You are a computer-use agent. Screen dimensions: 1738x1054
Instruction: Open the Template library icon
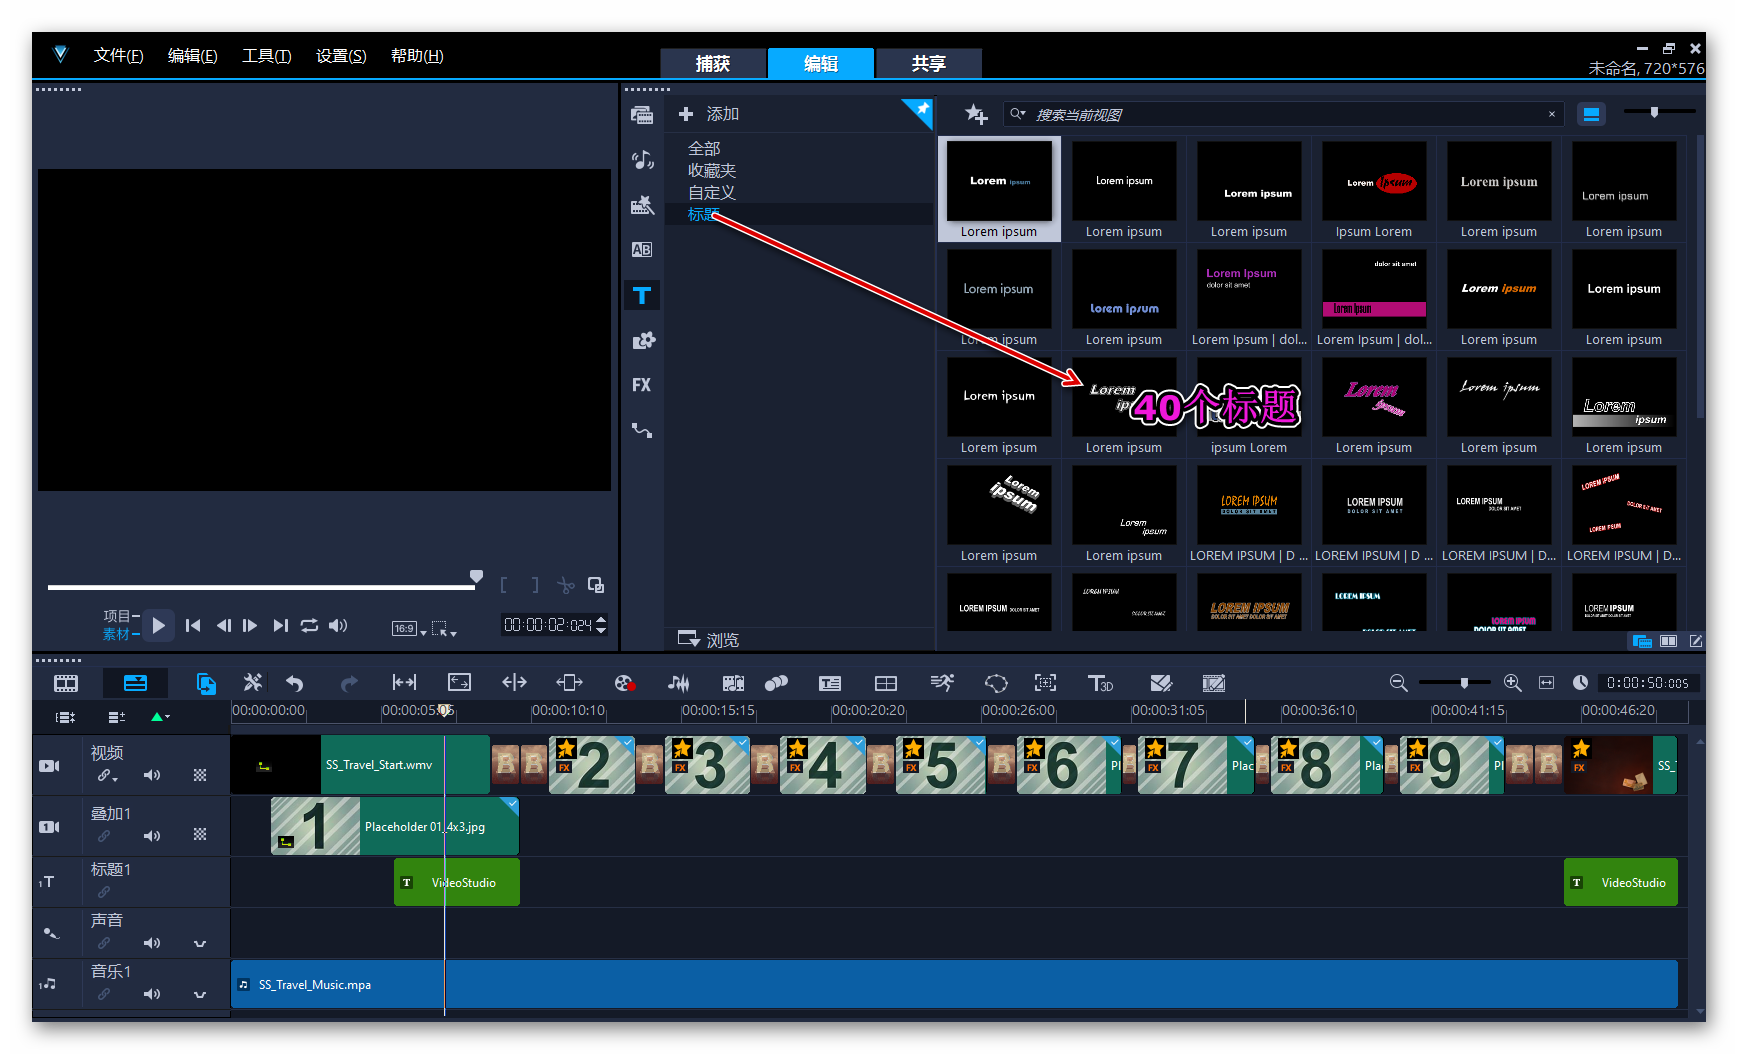(x=642, y=205)
